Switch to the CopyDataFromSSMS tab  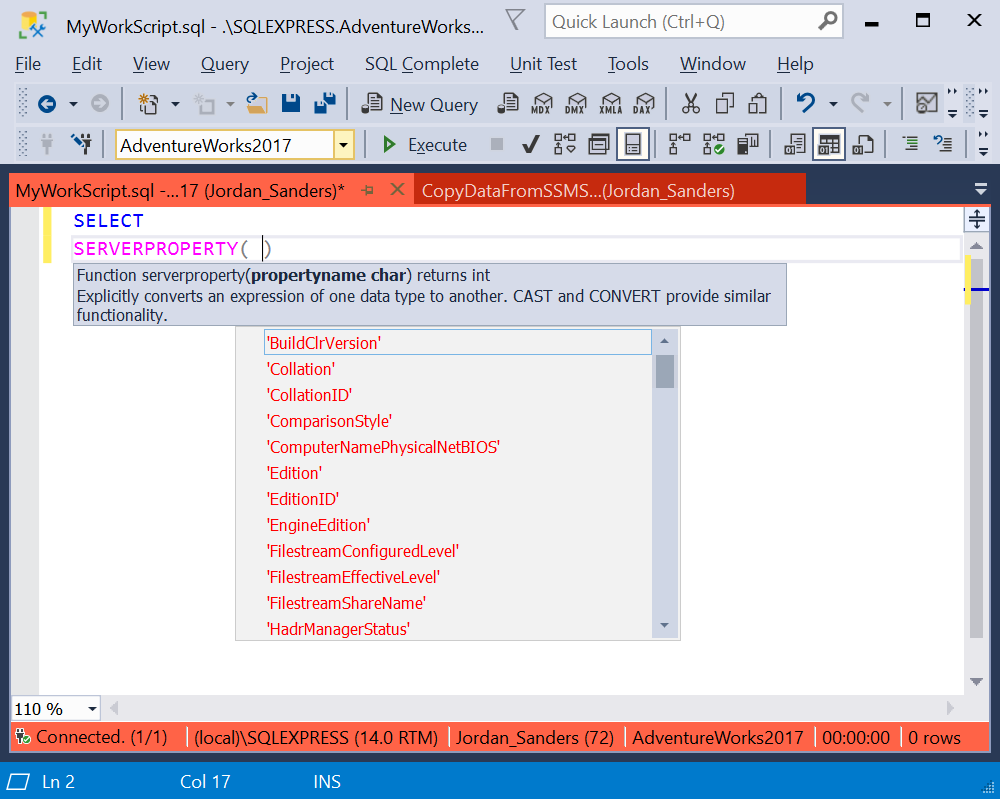(610, 190)
